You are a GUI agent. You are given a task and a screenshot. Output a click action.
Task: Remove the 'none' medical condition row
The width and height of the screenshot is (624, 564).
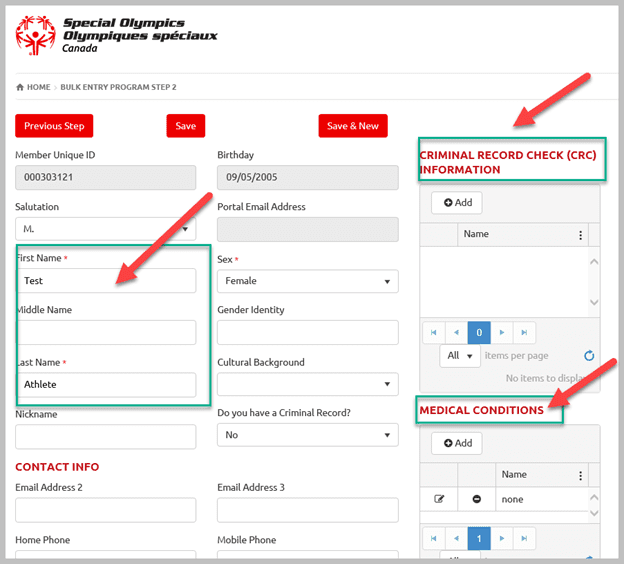[x=477, y=499]
